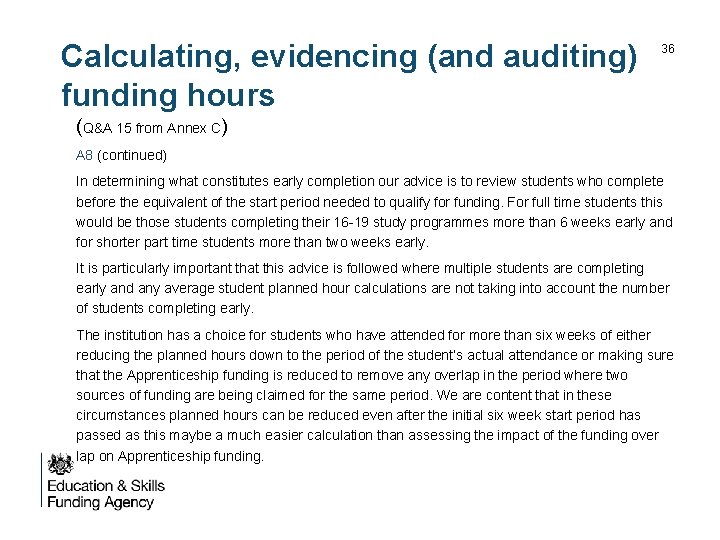
Task: Select the 'Q&A 15 from Annex C' subtitle
Action: coord(153,128)
